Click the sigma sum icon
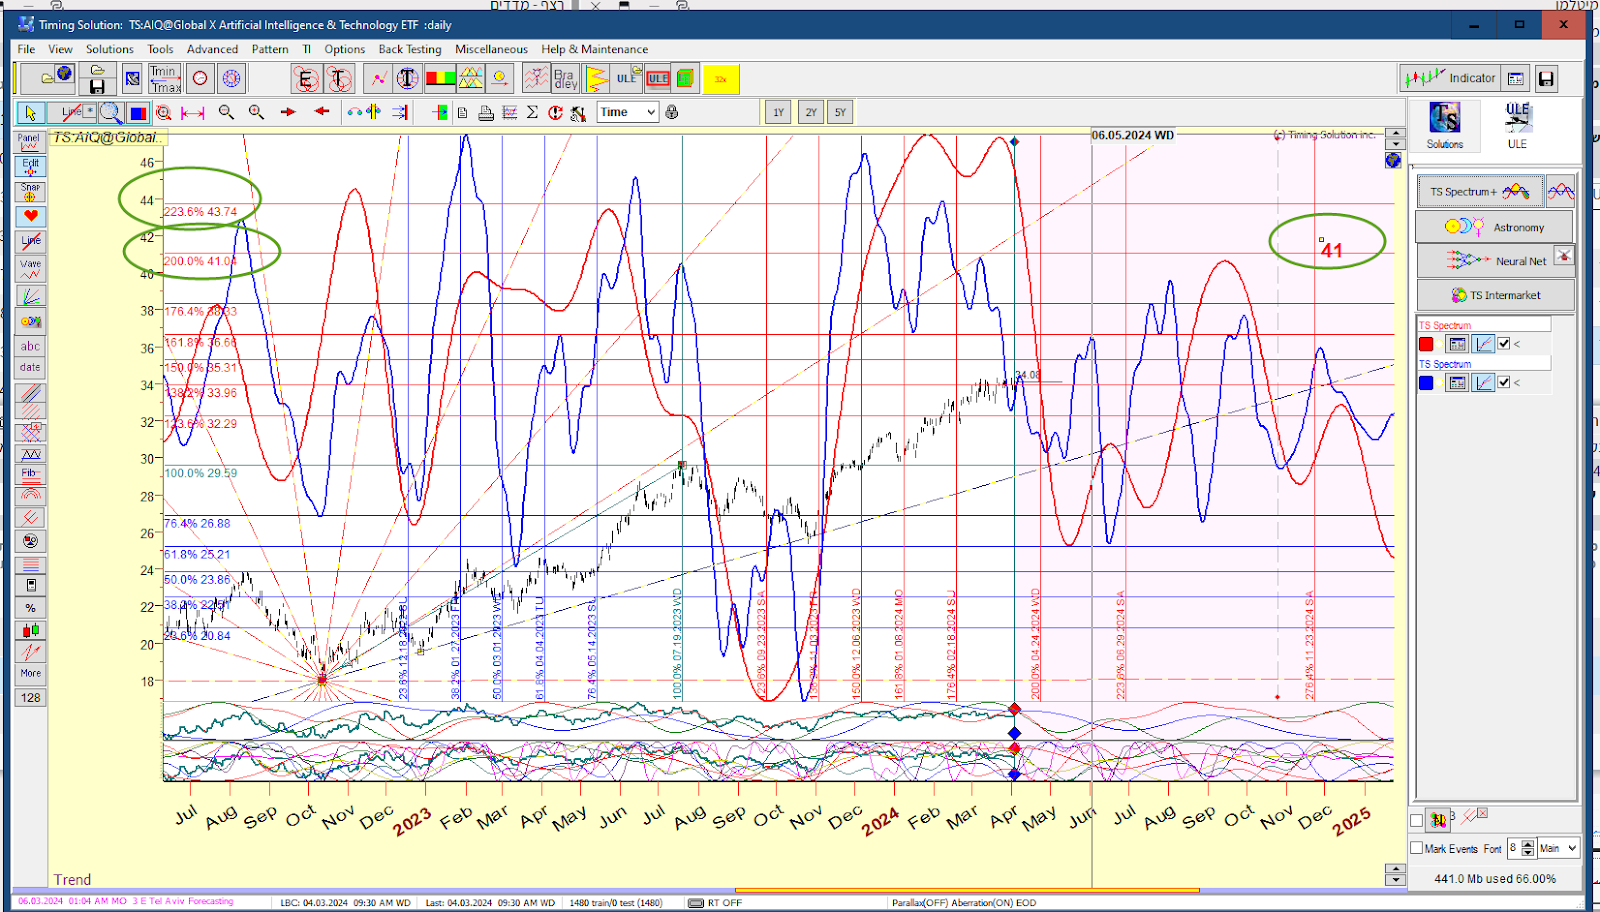Viewport: 1600px width, 912px height. click(532, 113)
